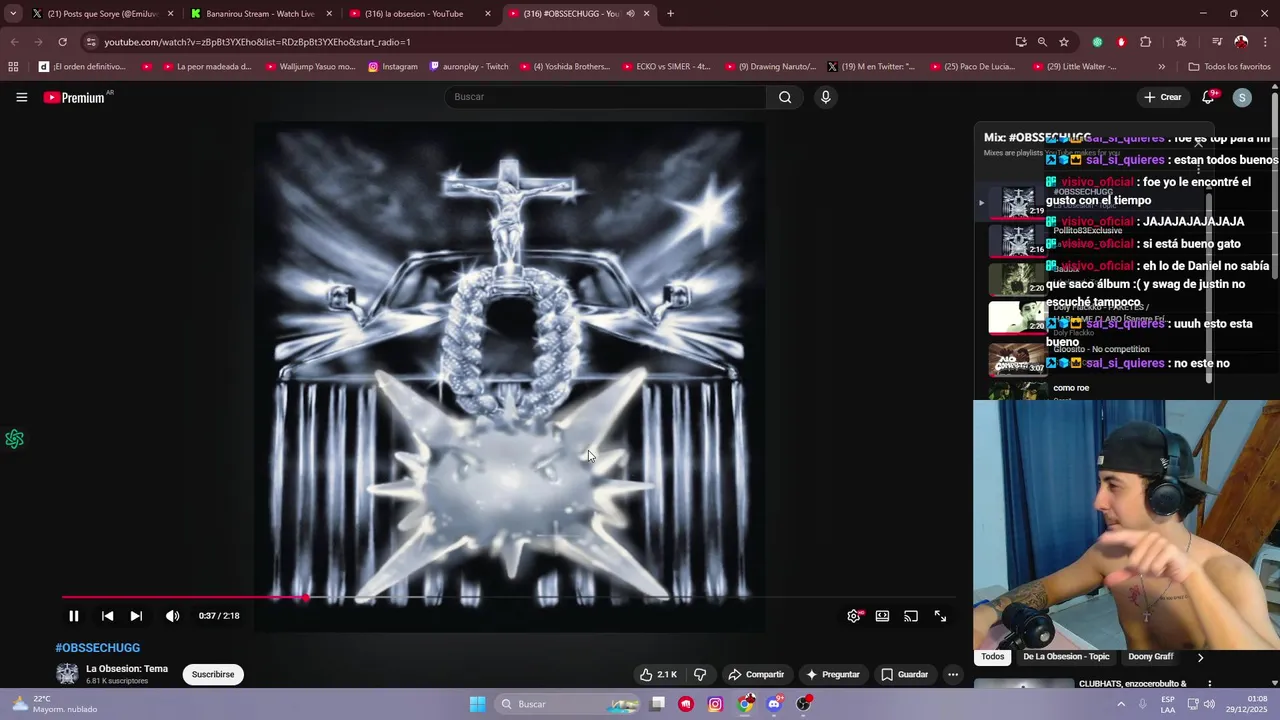The image size is (1280, 720).
Task: Skip to the next video
Action: [x=136, y=616]
